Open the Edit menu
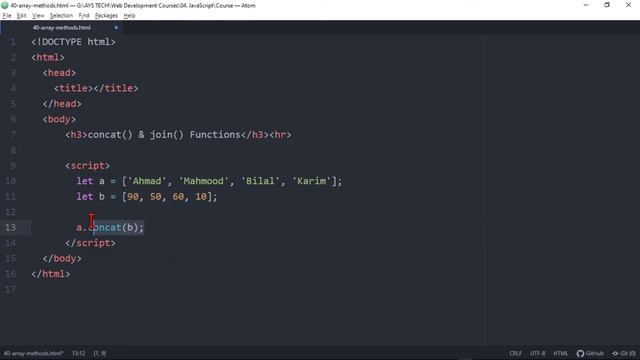The image size is (640, 360). tap(21, 16)
